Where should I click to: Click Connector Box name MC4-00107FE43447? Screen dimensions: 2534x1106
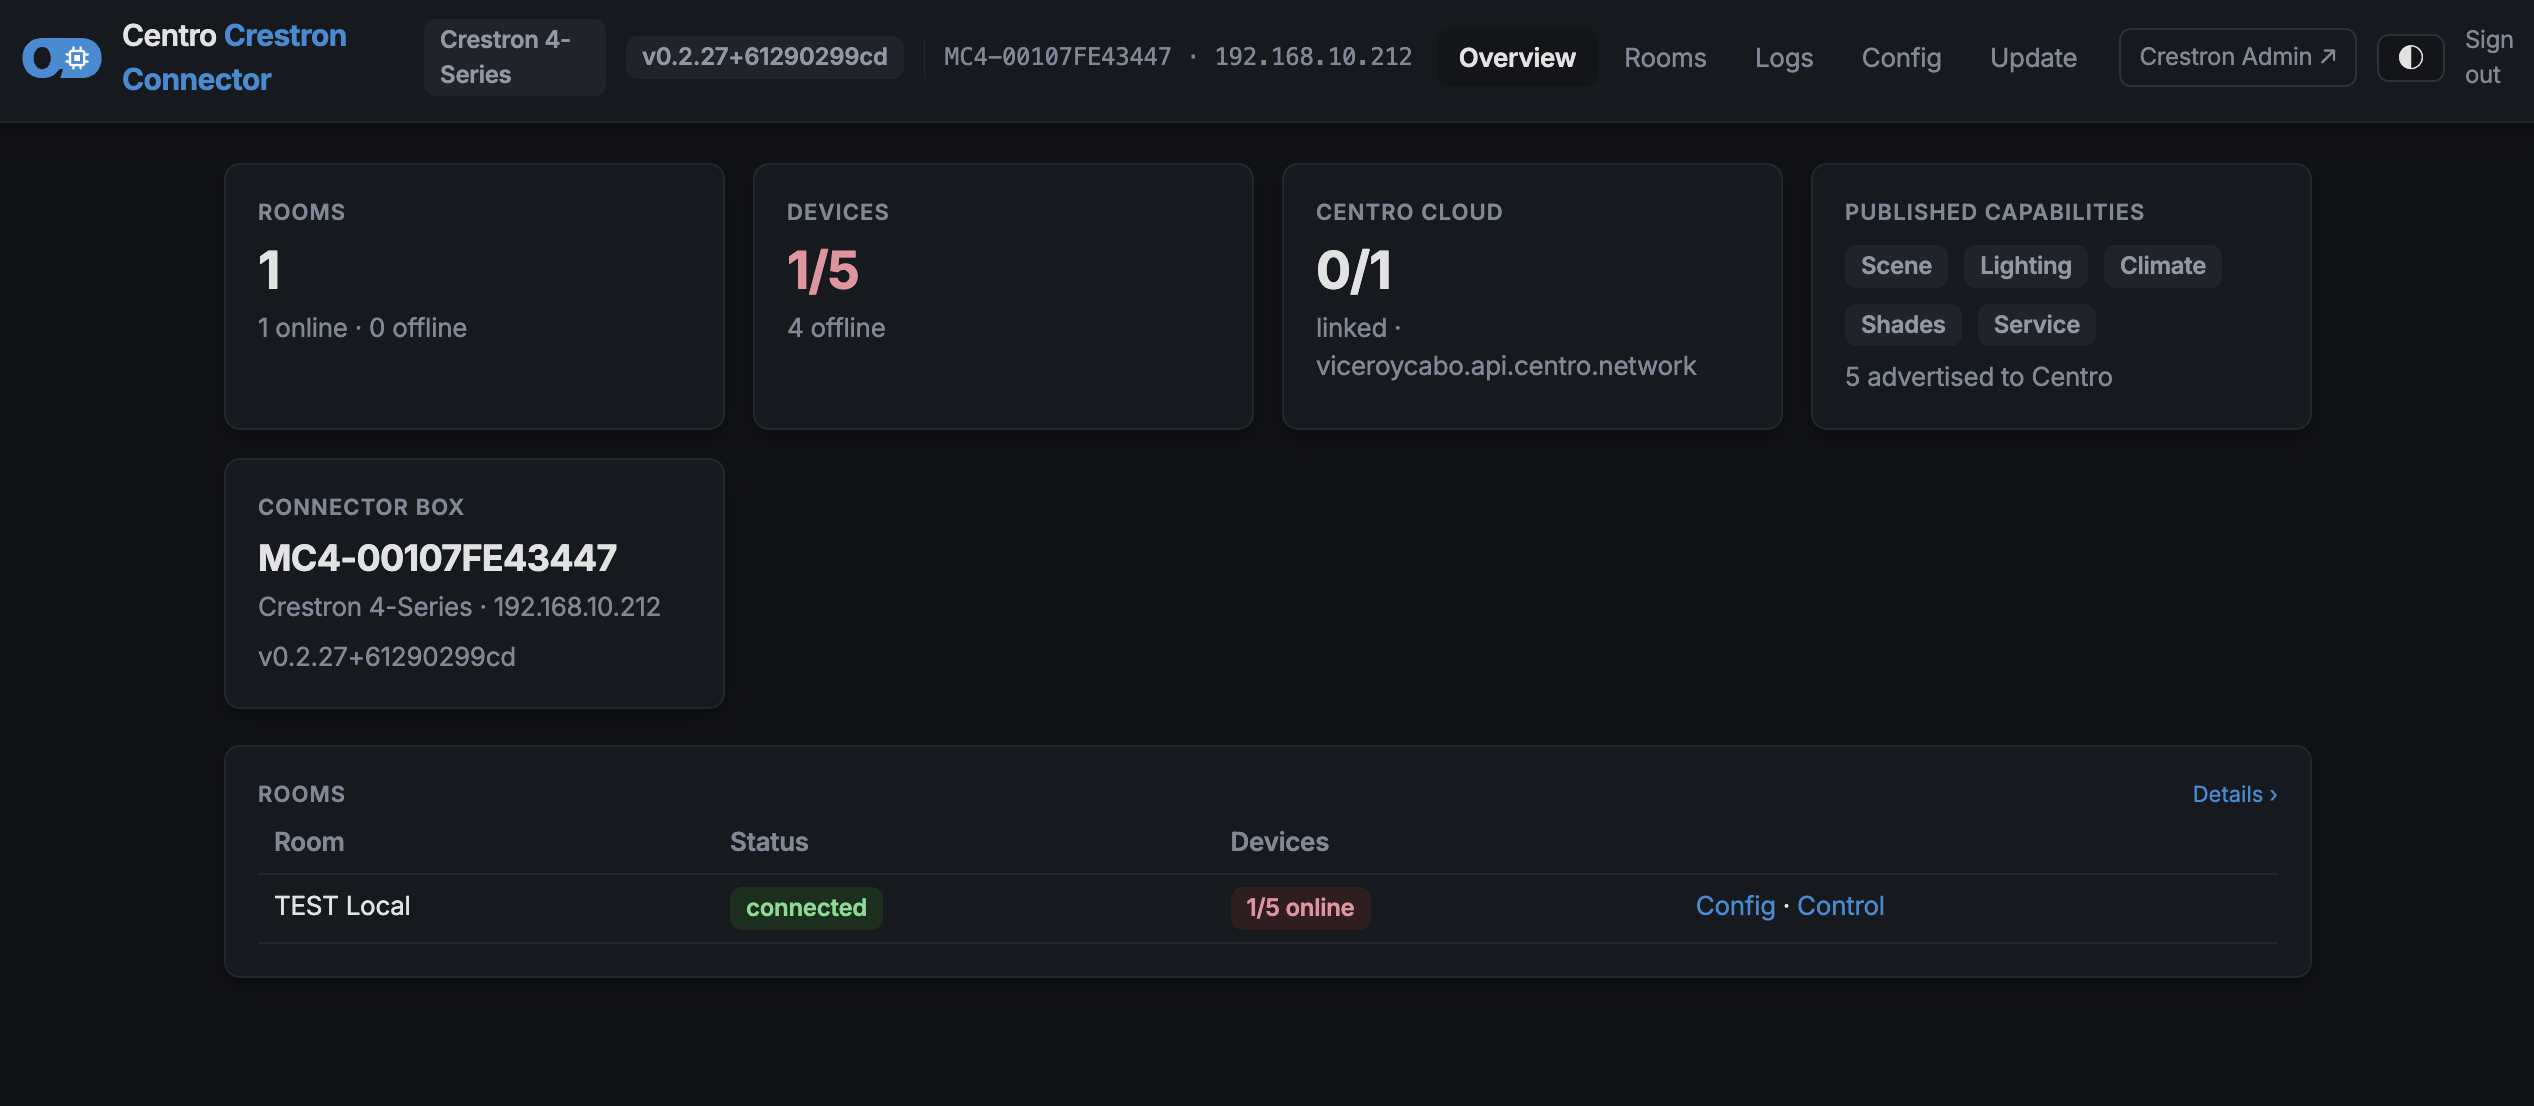[437, 558]
